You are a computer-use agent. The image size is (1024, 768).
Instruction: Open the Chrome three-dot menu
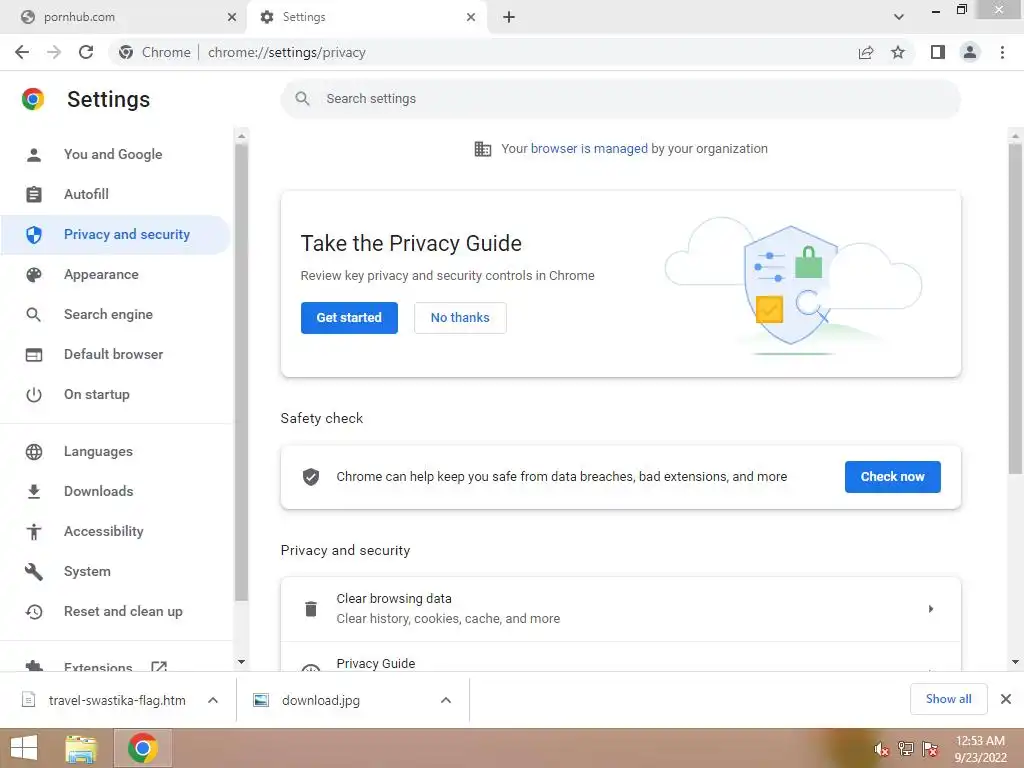(1002, 52)
